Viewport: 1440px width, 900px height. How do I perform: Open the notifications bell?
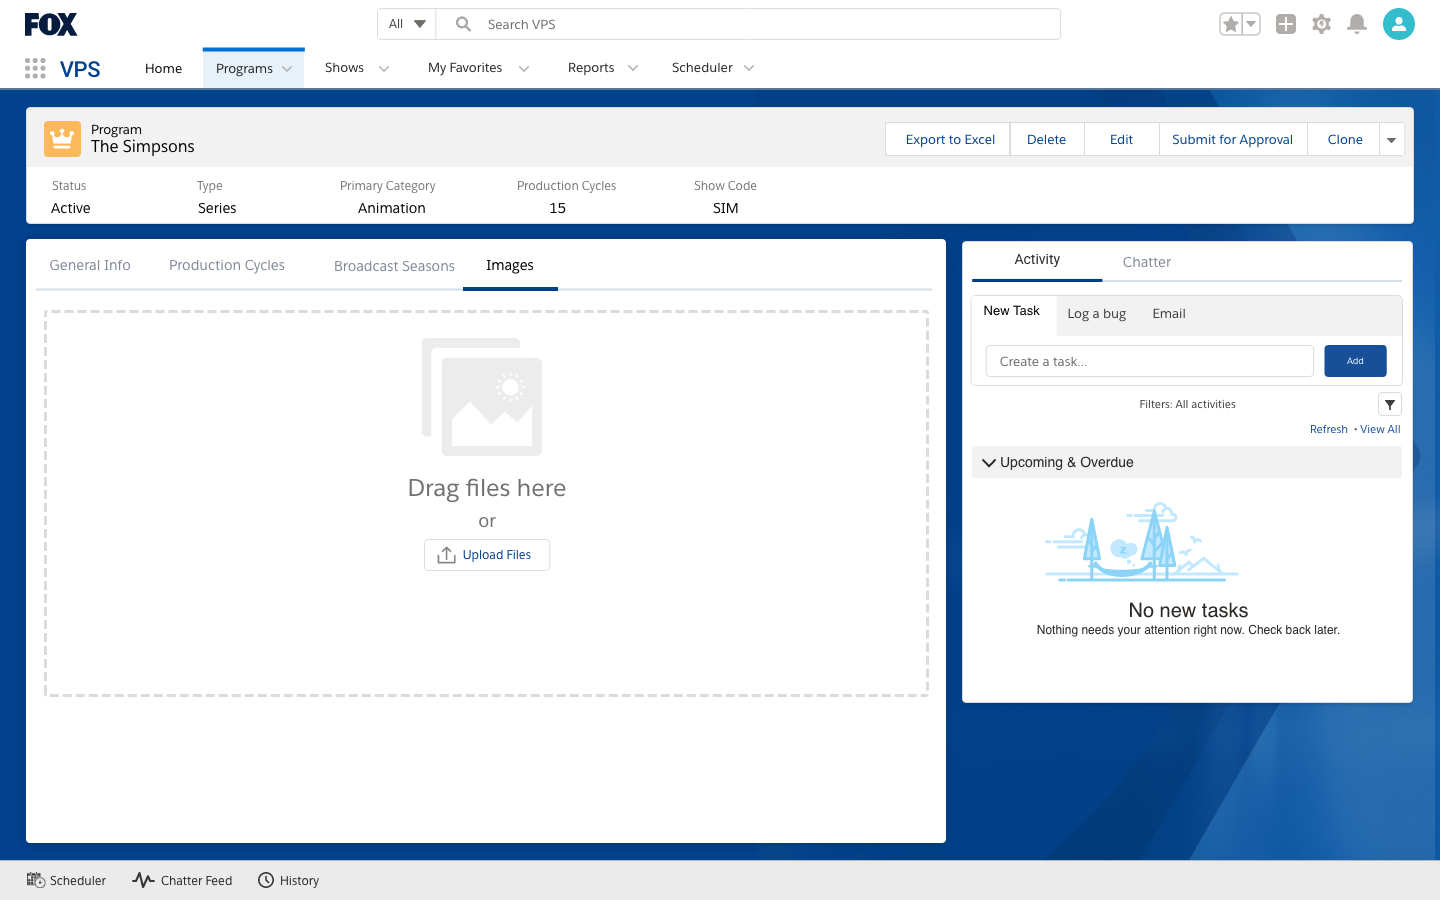[1357, 24]
